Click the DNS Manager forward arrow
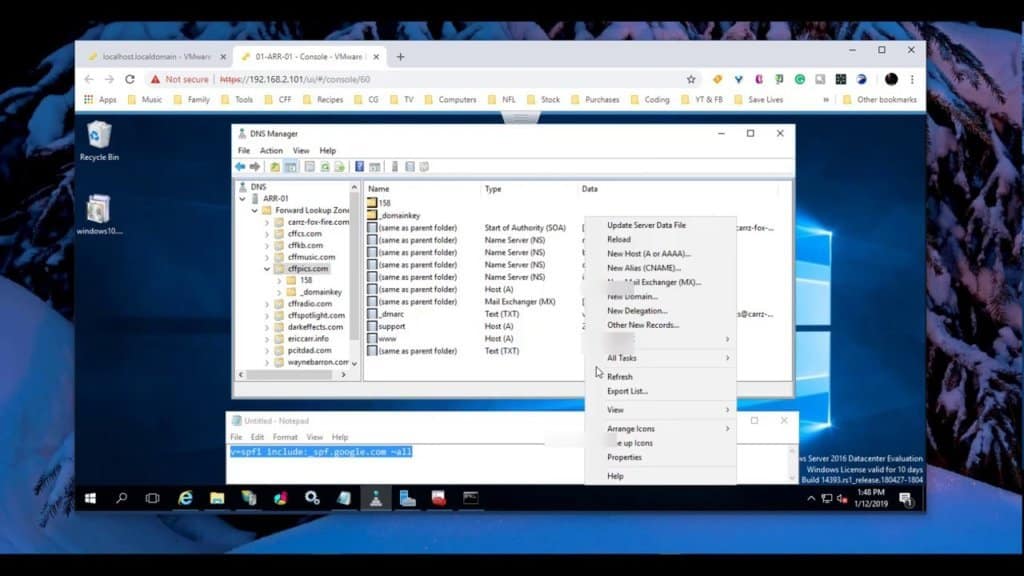This screenshot has height=576, width=1024. click(255, 167)
